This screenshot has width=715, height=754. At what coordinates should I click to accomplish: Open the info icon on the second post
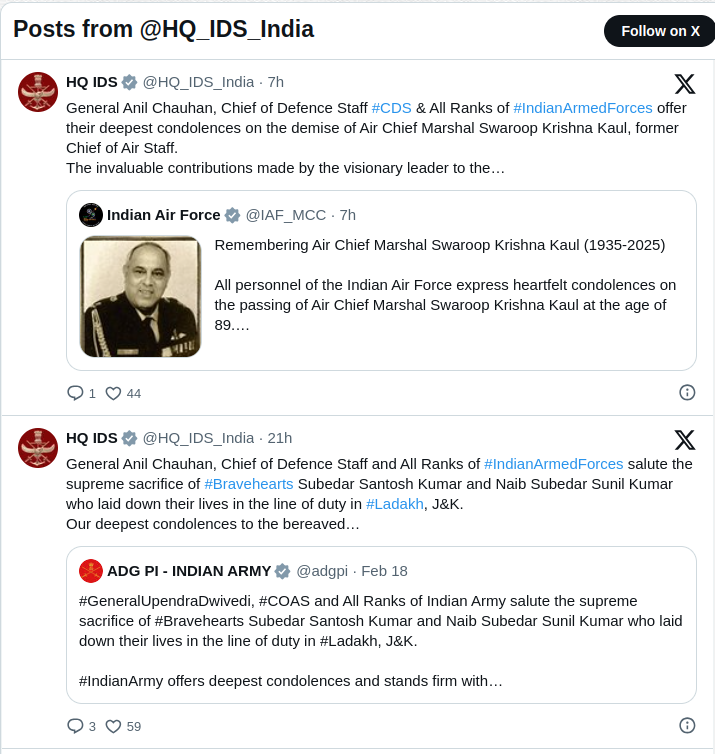pyautogui.click(x=687, y=725)
